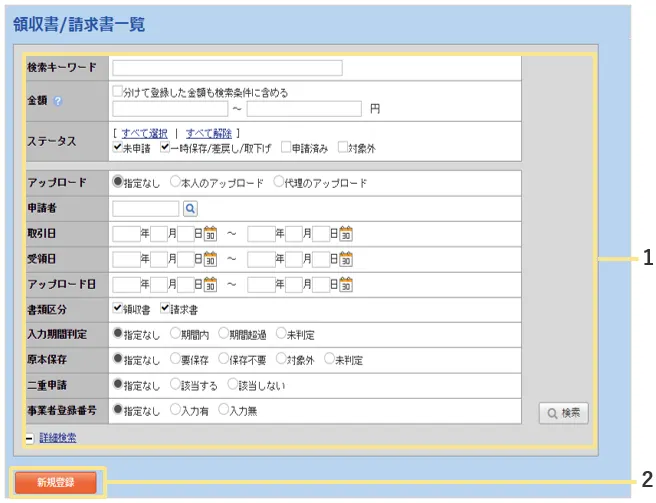Choose 入力有 for 事業者登録番号

point(176,409)
